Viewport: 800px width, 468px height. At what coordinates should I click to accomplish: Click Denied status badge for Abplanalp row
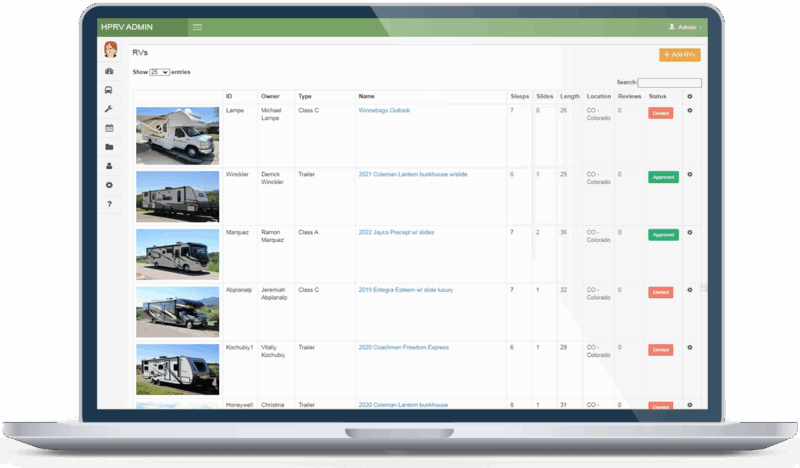(x=661, y=292)
